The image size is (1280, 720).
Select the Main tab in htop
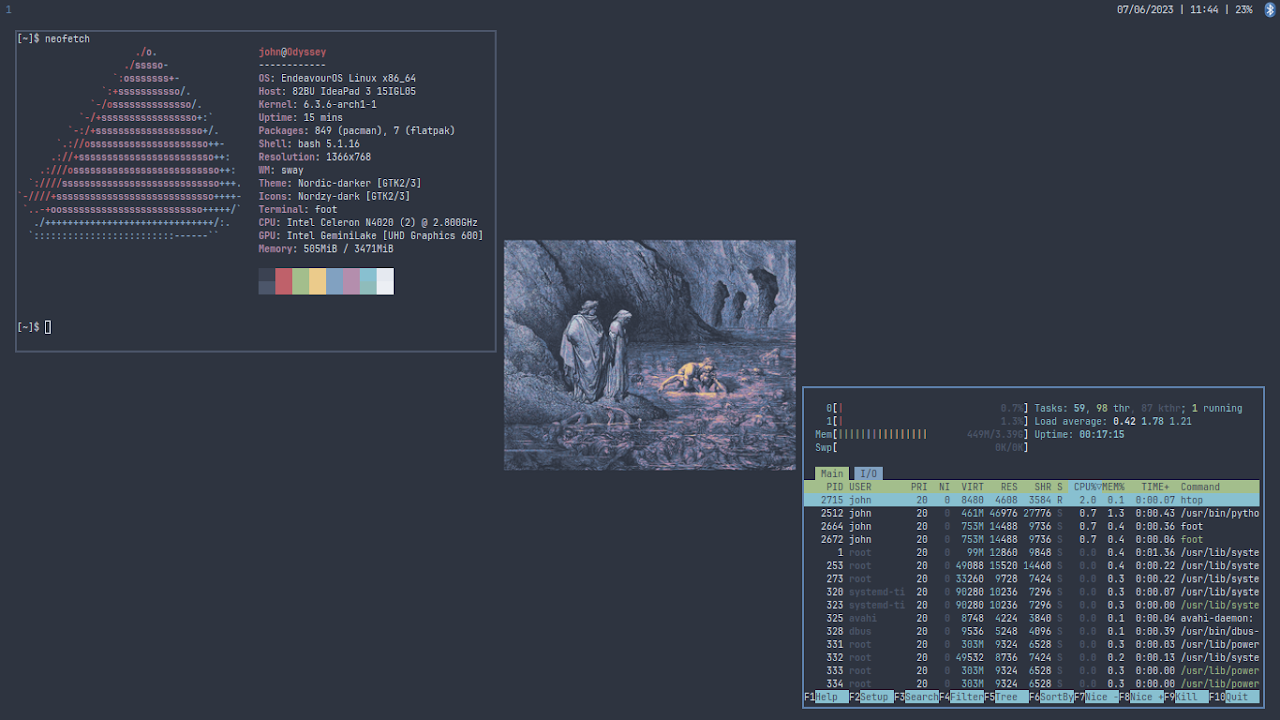(831, 474)
